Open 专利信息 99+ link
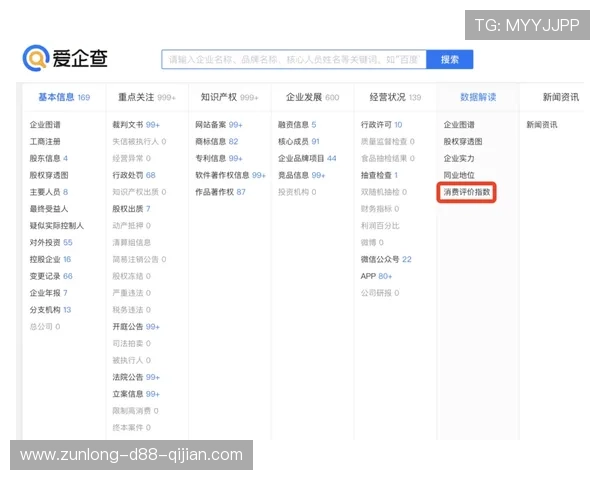The height and width of the screenshot is (480, 600). [218, 158]
